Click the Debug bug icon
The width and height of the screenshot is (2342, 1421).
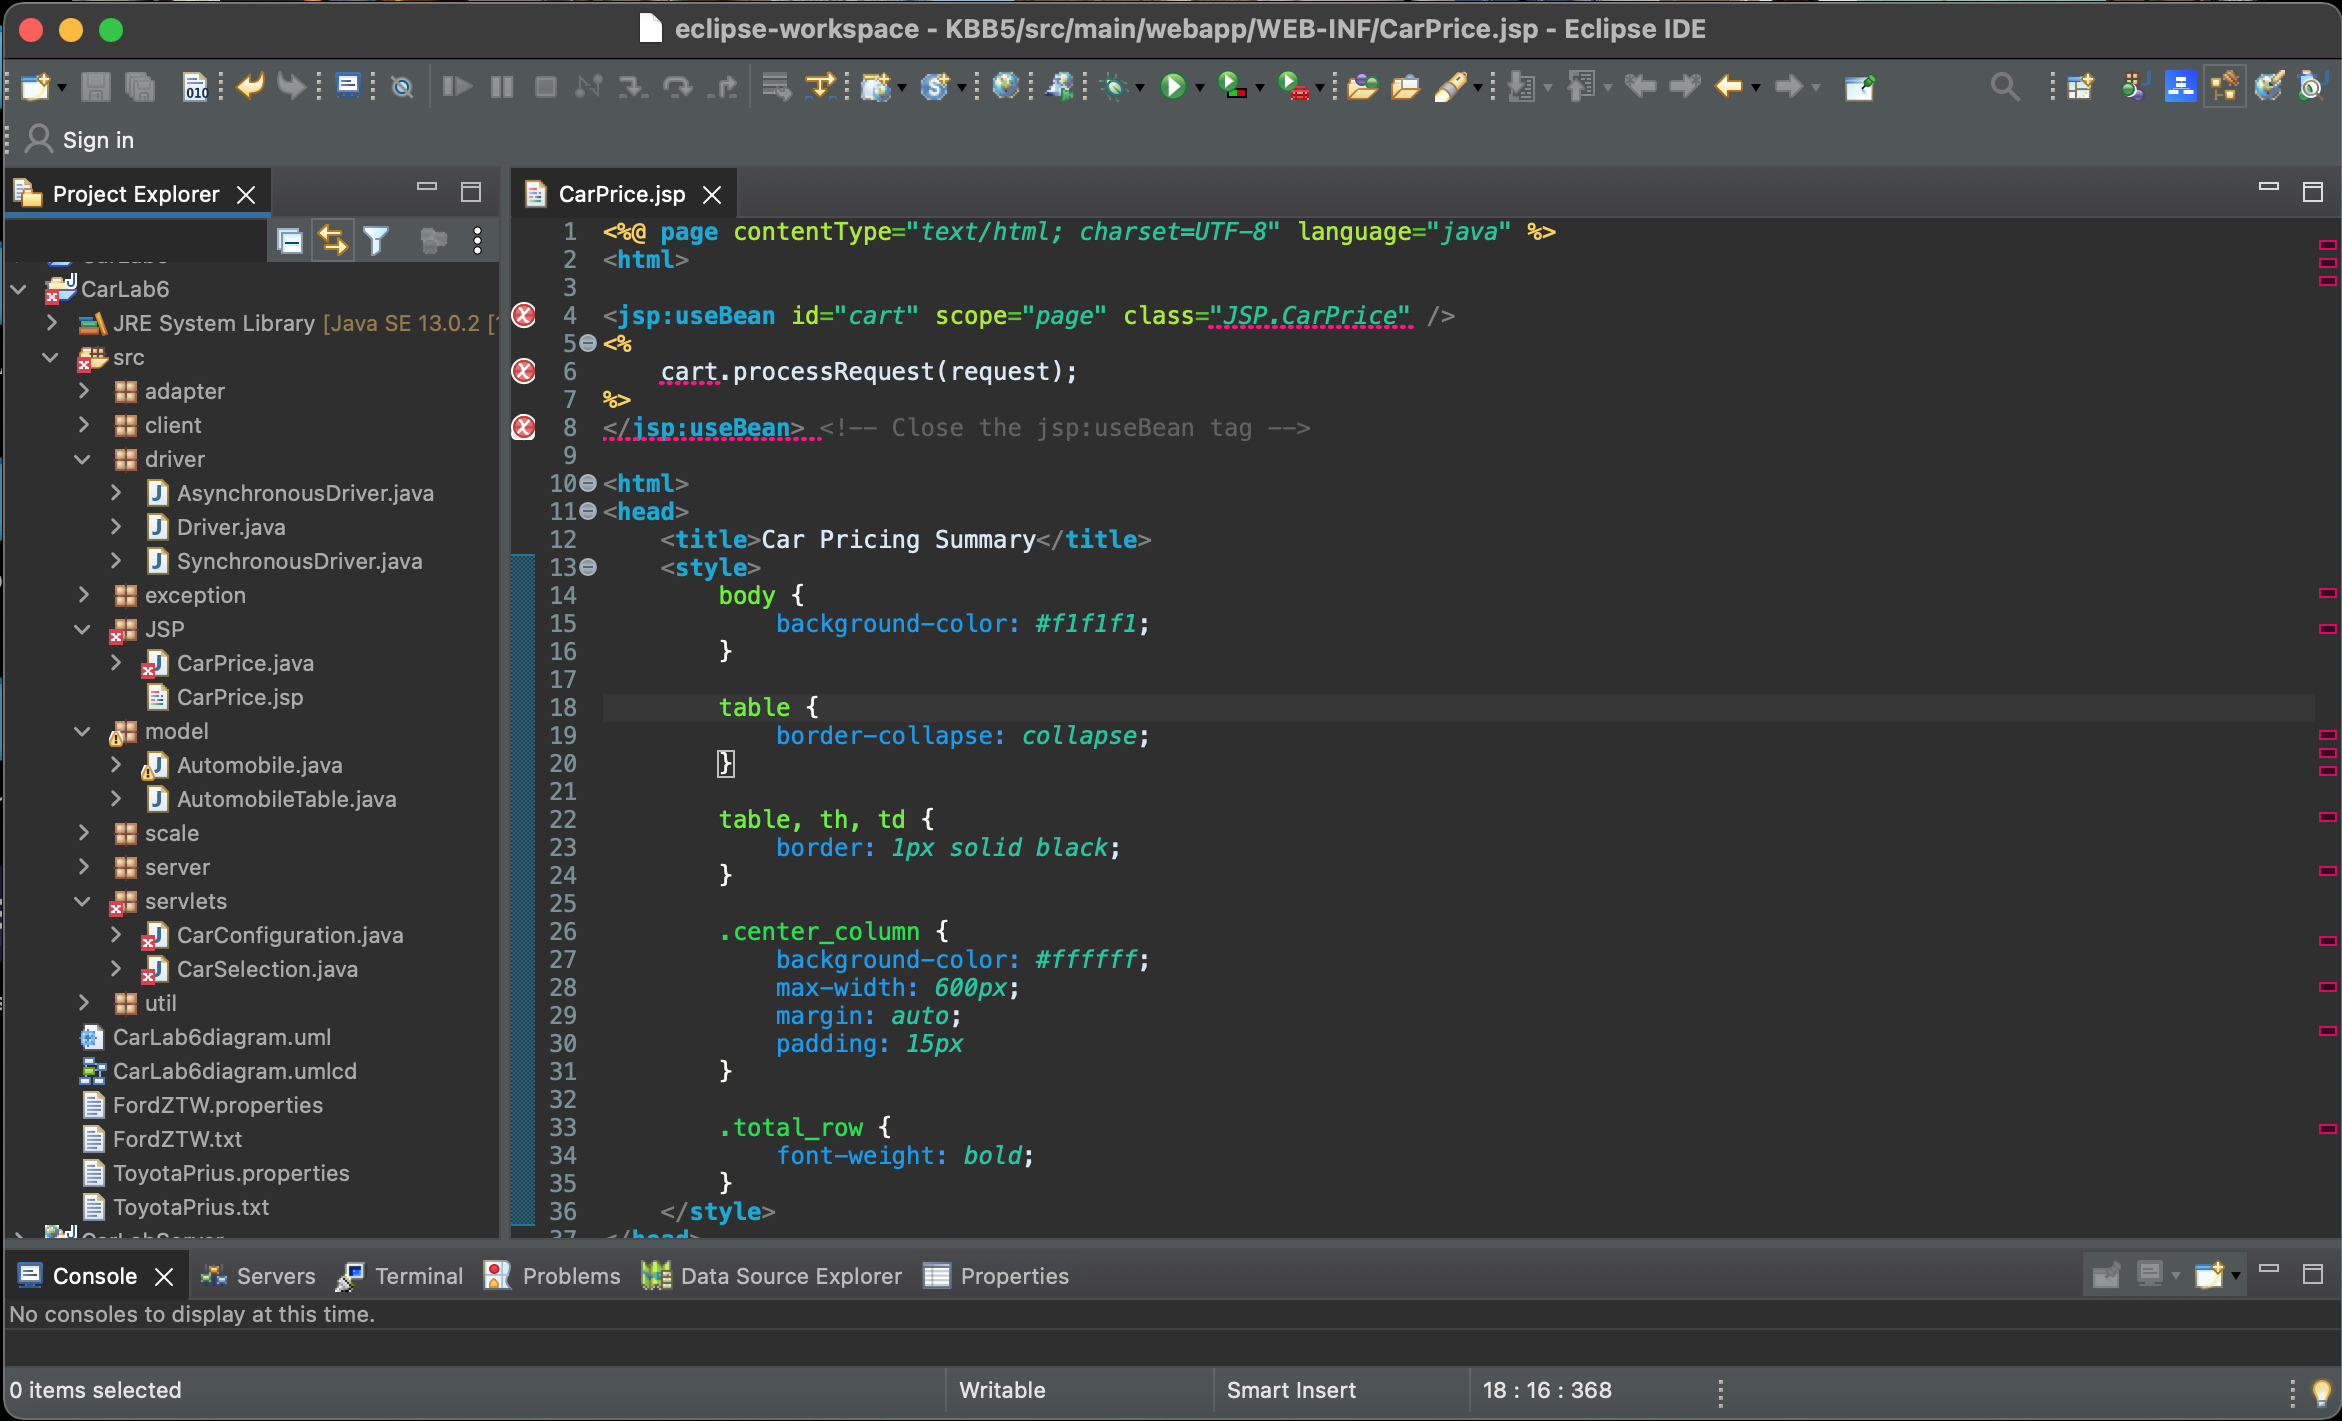tap(1115, 87)
